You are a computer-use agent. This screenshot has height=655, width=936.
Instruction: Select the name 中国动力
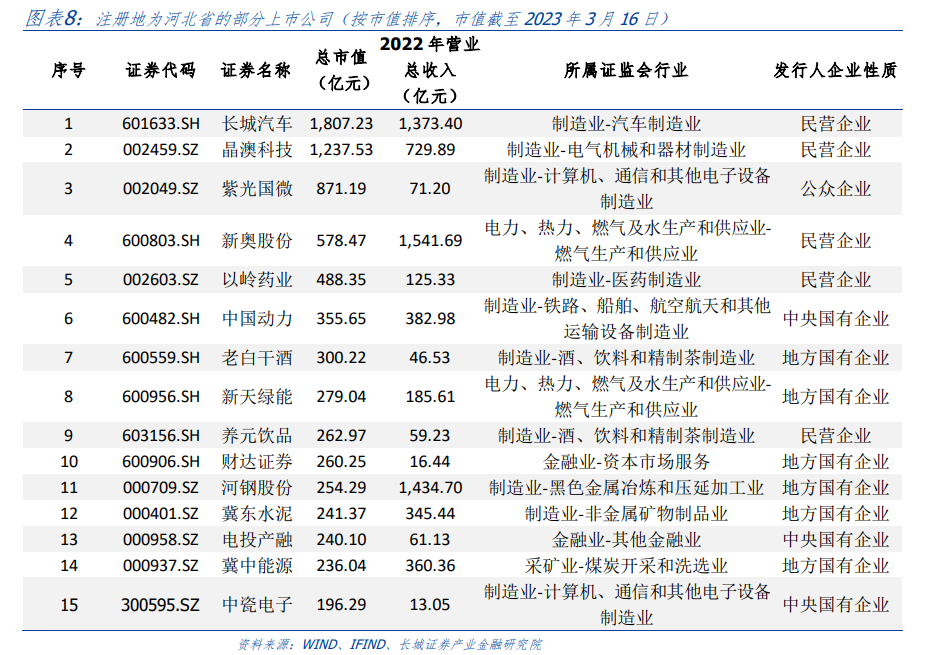pyautogui.click(x=257, y=319)
